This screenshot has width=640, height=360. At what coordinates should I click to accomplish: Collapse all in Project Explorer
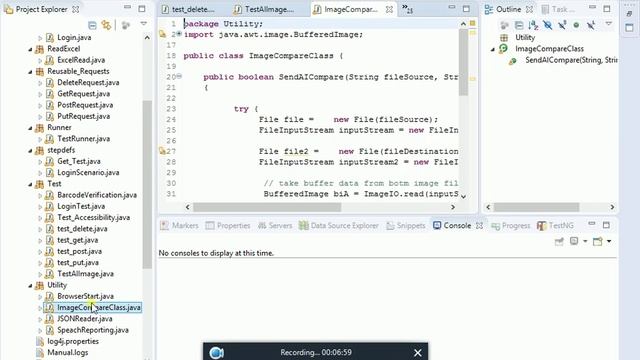coord(92,25)
